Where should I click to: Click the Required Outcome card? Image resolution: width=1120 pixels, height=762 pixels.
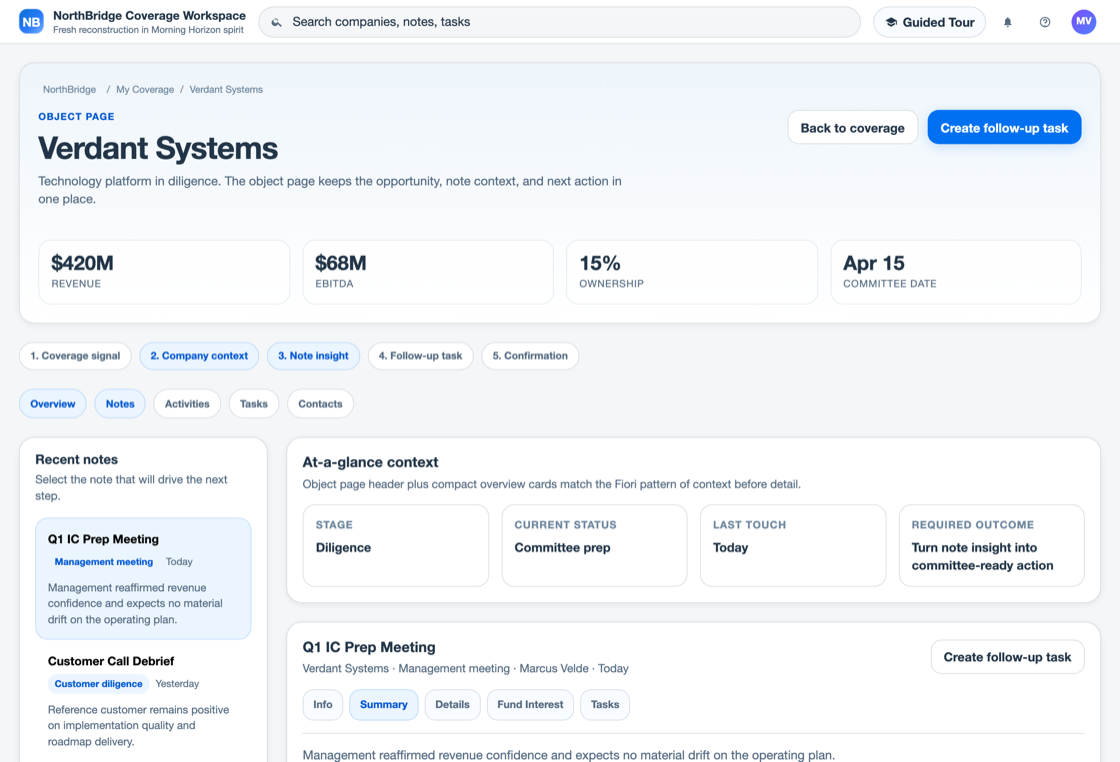click(991, 546)
